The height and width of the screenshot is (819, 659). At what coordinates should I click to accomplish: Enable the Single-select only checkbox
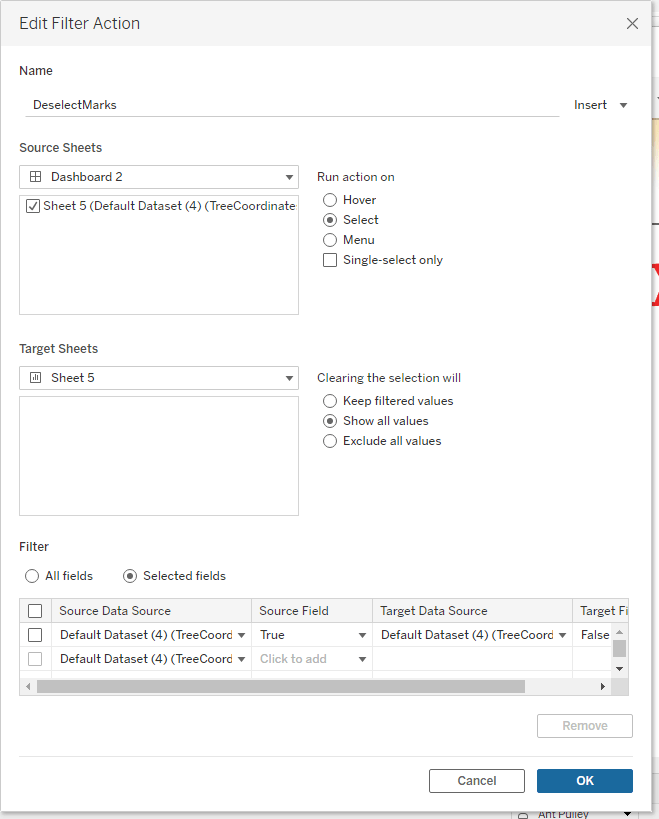(330, 260)
